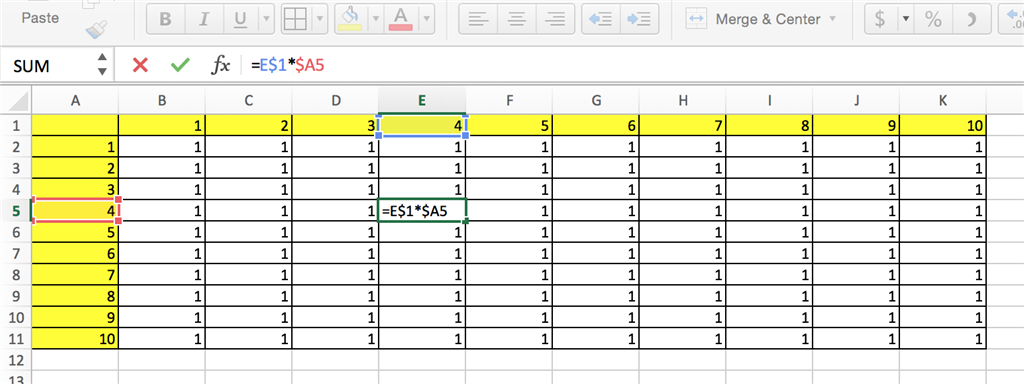Toggle Bold formatting button
The height and width of the screenshot is (384, 1024).
click(165, 19)
